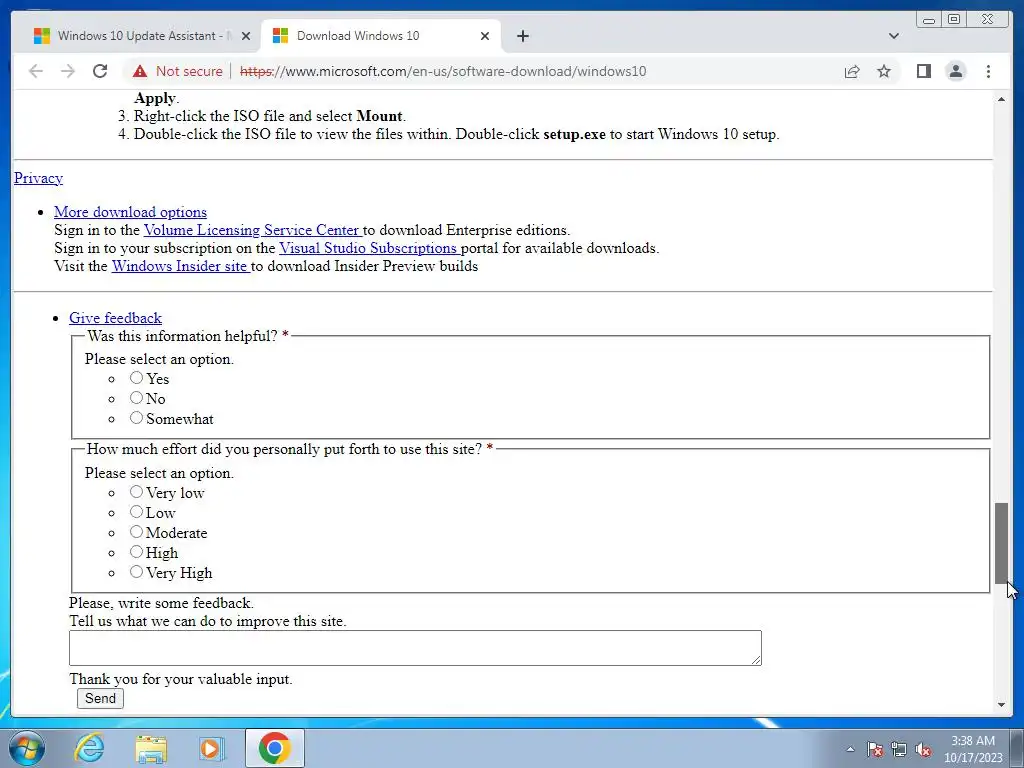Launch Internet Explorer from the taskbar

[x=89, y=748]
